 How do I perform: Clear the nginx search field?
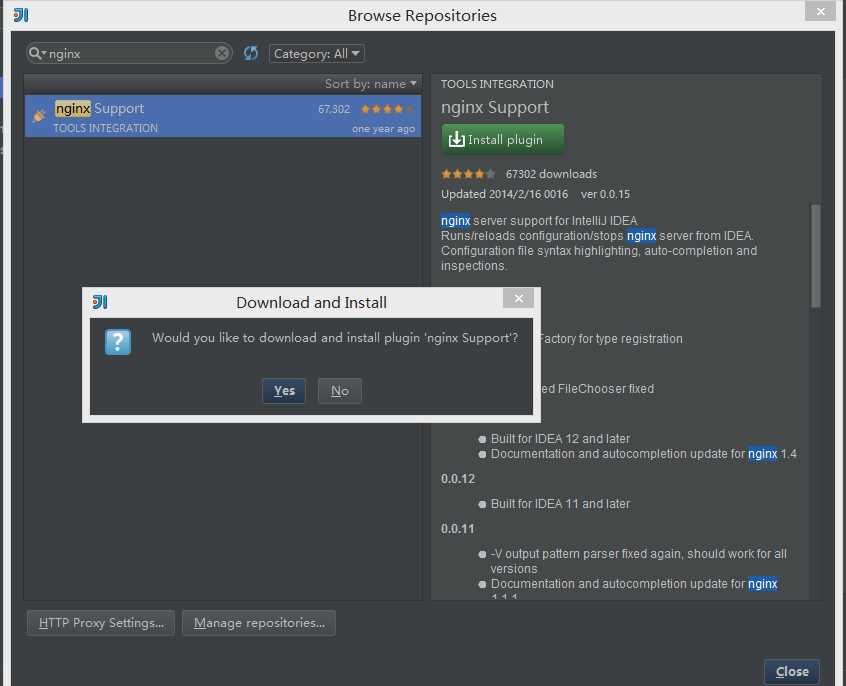[222, 53]
